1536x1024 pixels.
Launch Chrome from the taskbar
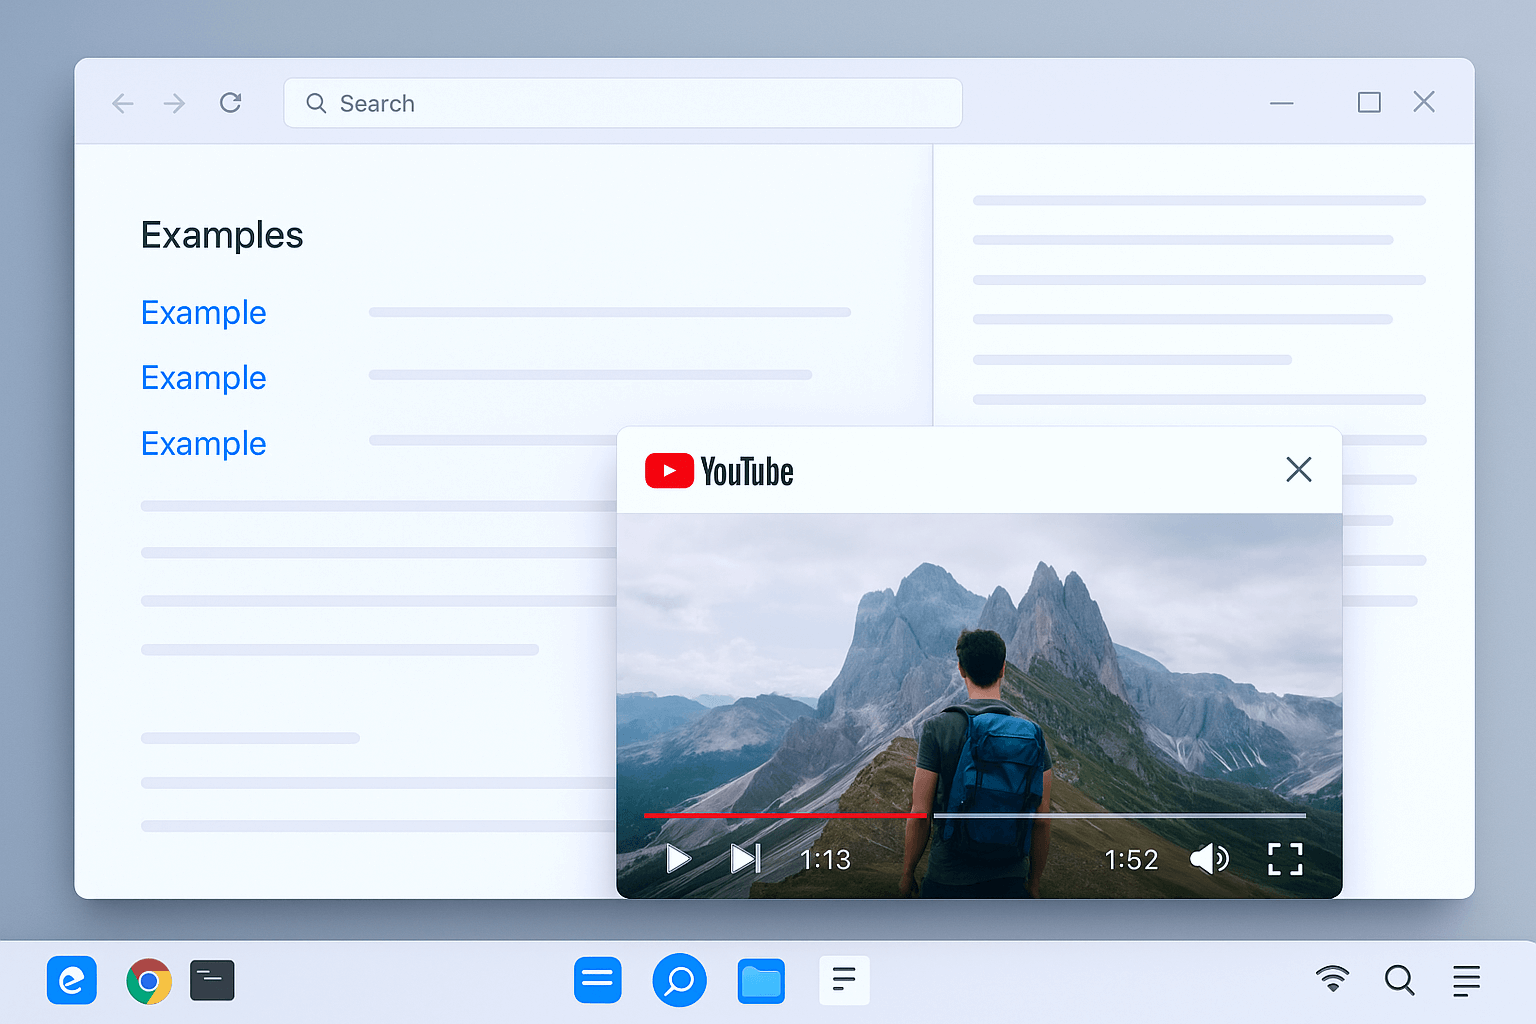pyautogui.click(x=149, y=982)
